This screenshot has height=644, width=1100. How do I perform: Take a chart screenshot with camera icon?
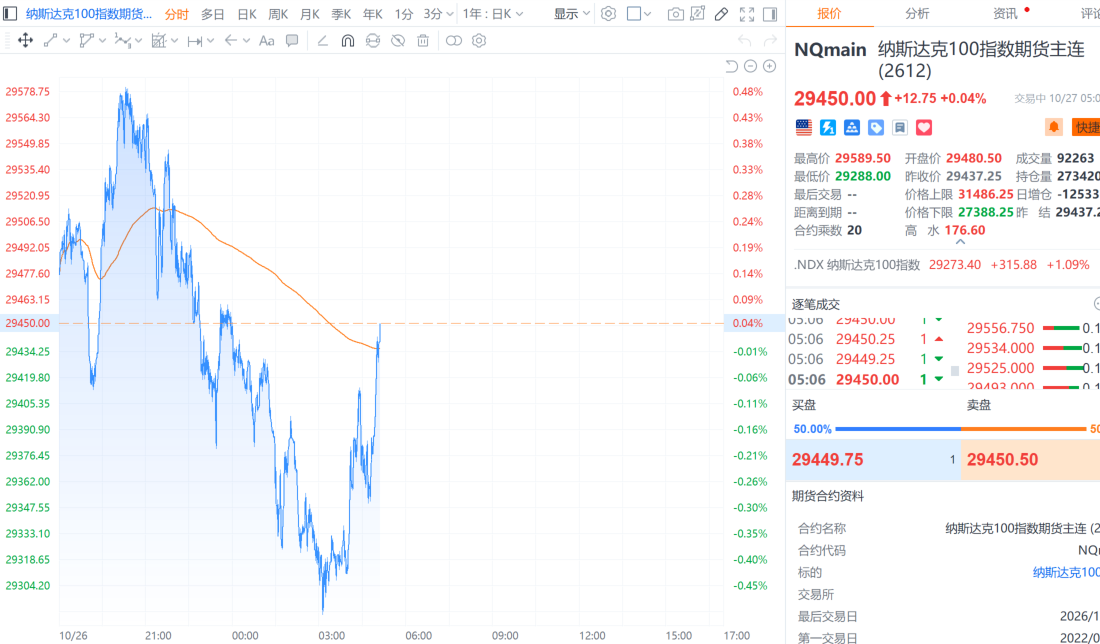click(x=675, y=14)
